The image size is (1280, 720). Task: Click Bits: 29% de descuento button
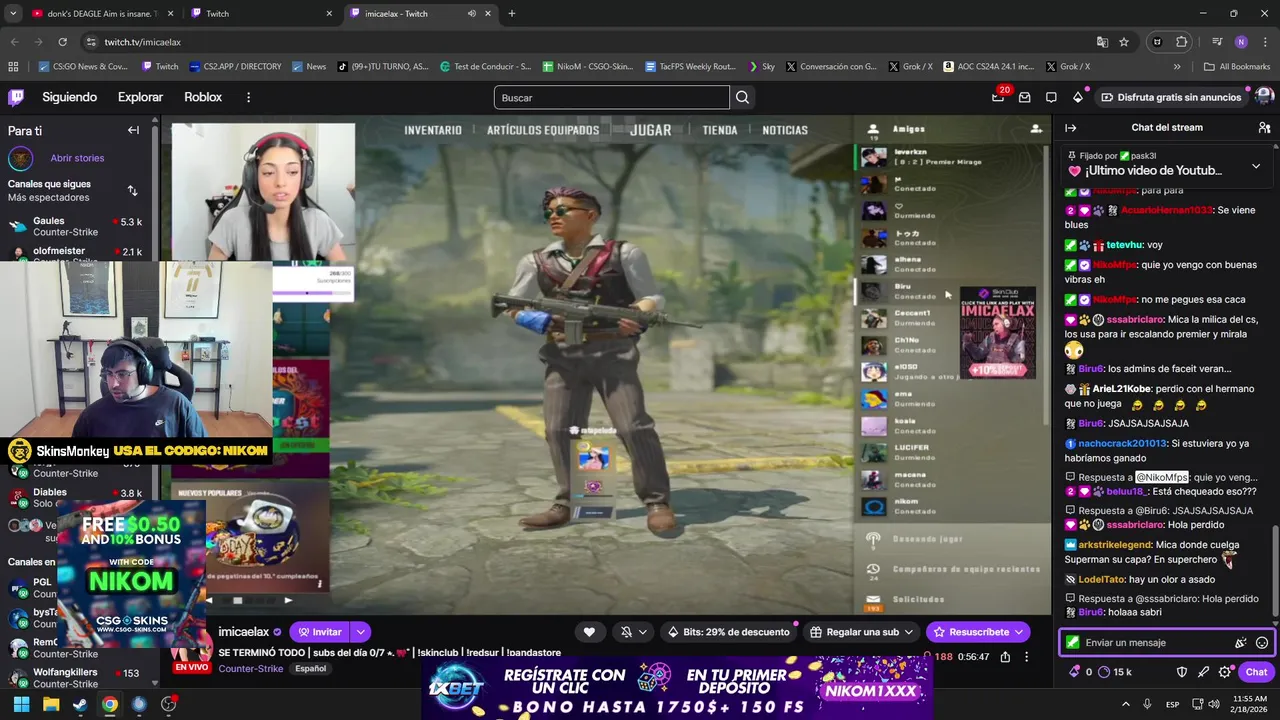[730, 632]
